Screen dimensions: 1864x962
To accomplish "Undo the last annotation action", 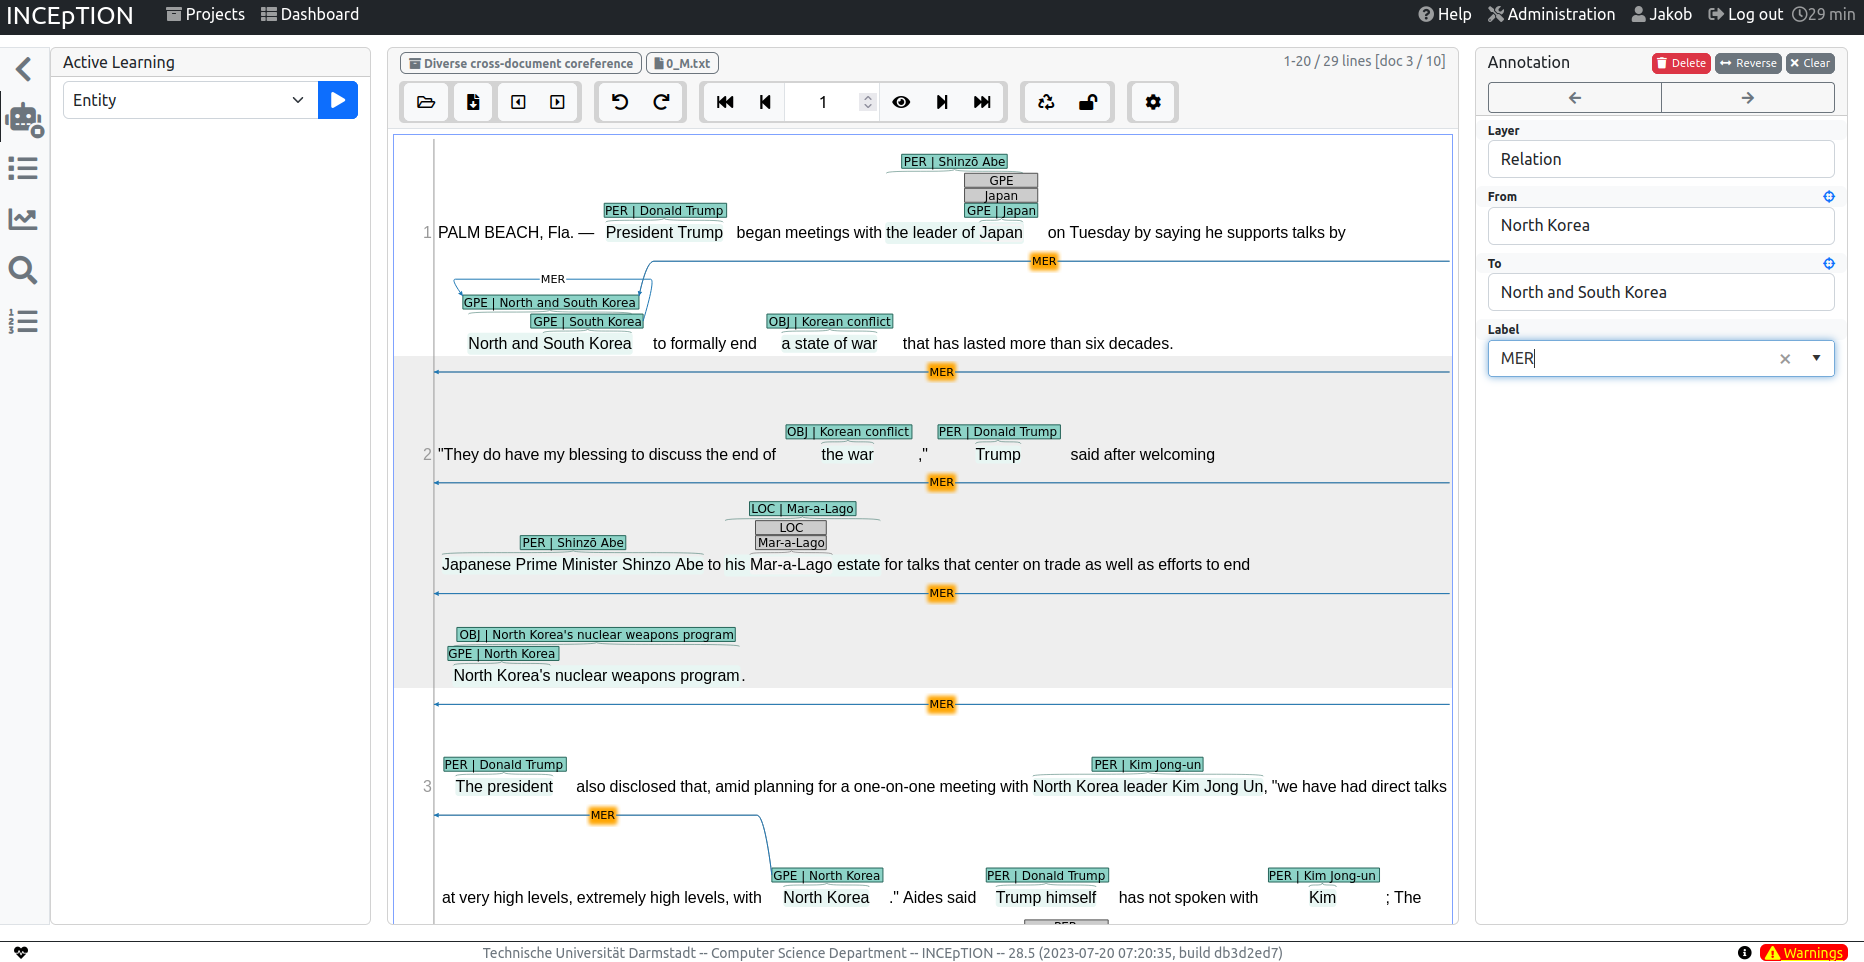I will click(620, 102).
